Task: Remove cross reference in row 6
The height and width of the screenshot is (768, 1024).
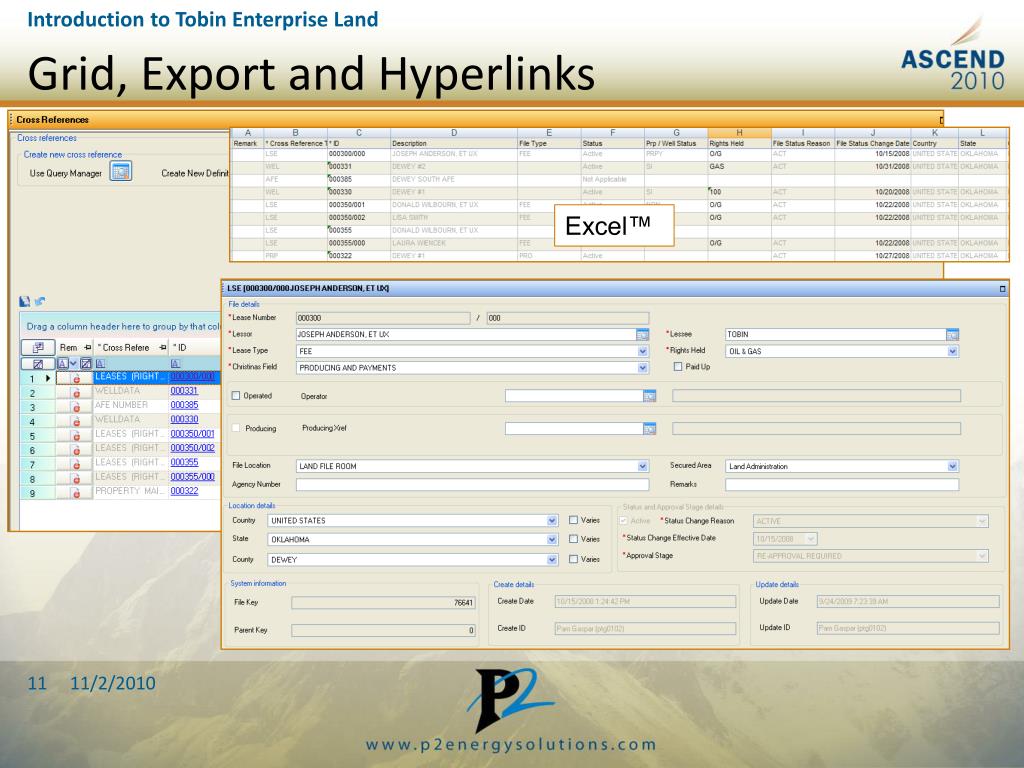Action: [76, 451]
